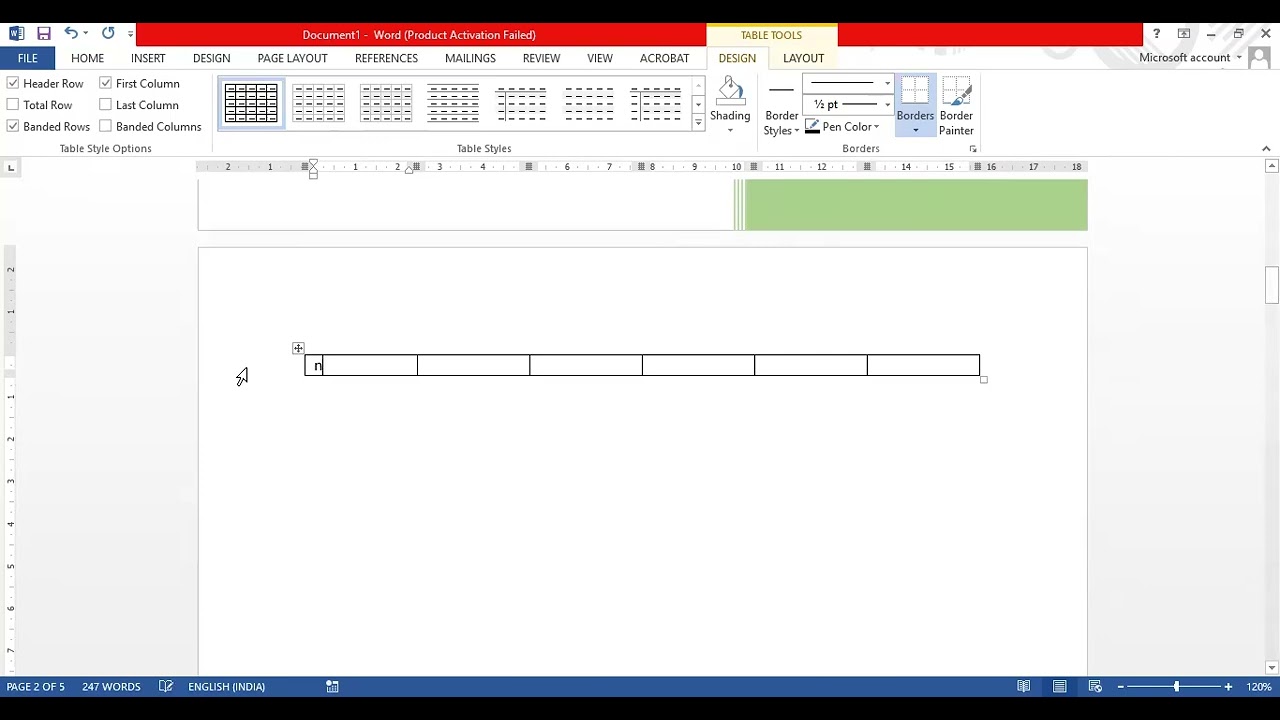Select the first plain Table Grid style
The image size is (1280, 720).
251,103
